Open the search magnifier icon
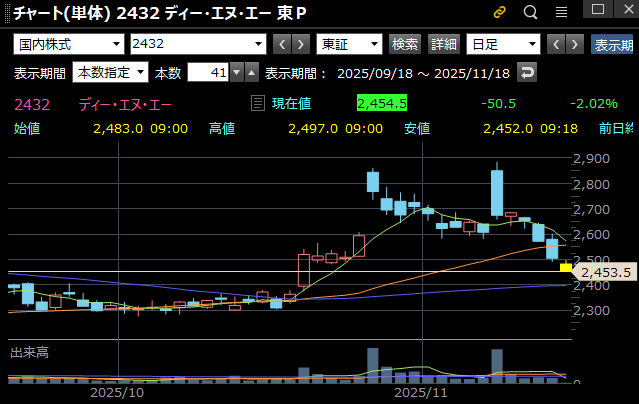The width and height of the screenshot is (639, 404). point(530,12)
